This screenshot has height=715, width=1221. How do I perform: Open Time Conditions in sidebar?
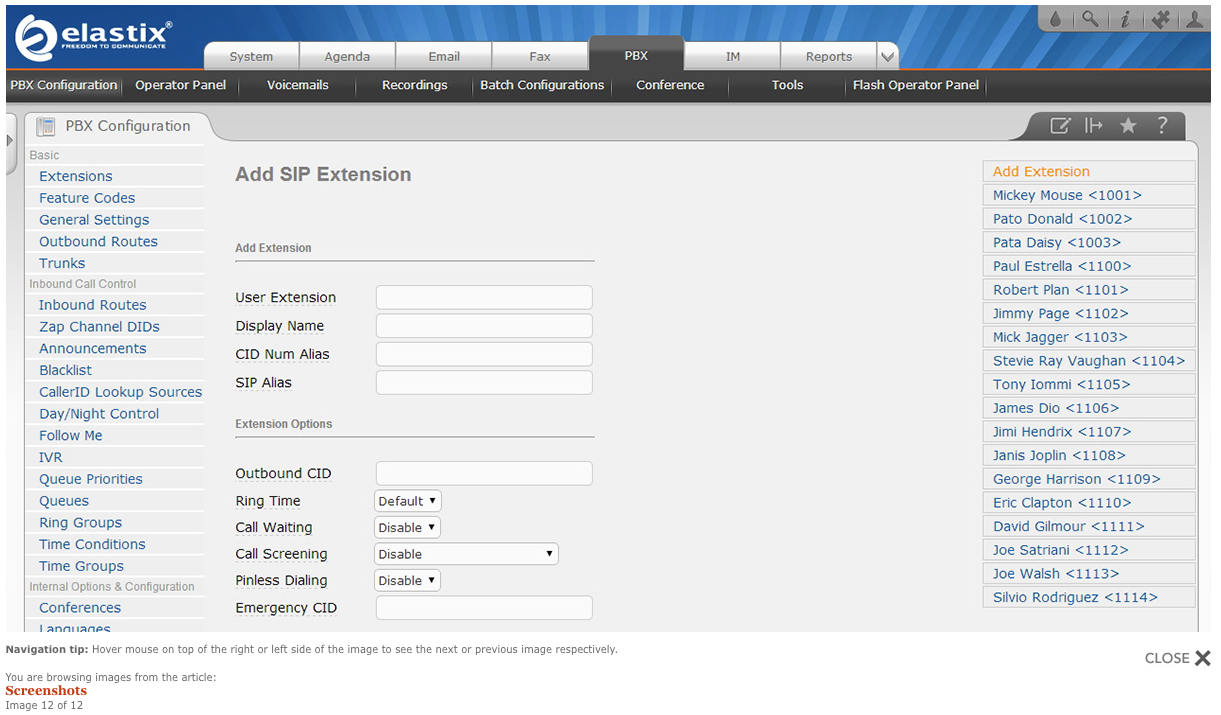pos(92,544)
